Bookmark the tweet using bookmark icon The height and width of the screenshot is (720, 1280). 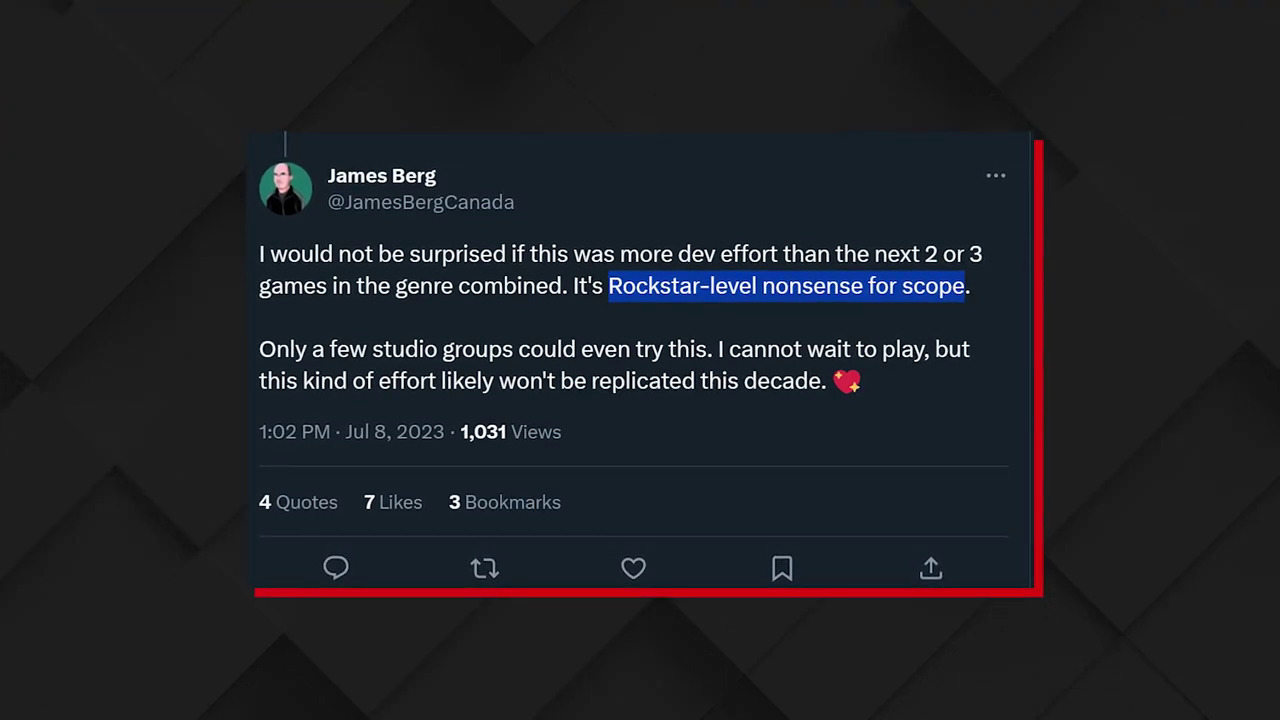pos(782,568)
